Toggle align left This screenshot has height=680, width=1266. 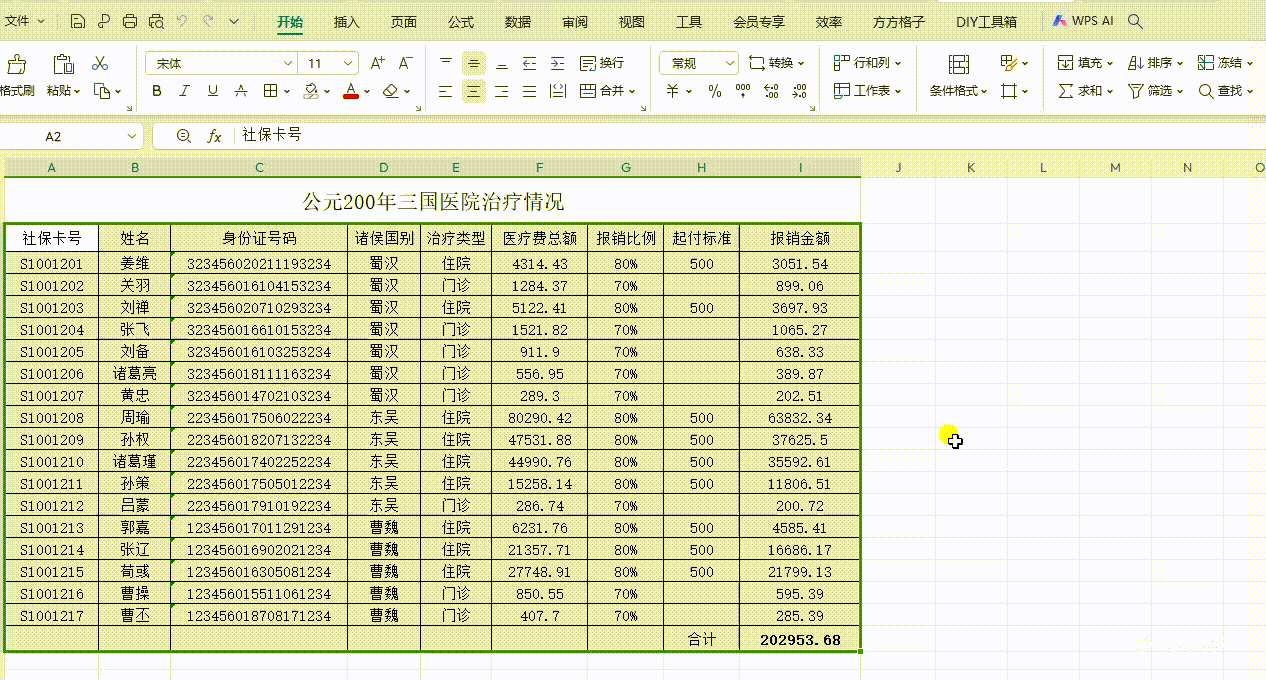click(x=446, y=91)
